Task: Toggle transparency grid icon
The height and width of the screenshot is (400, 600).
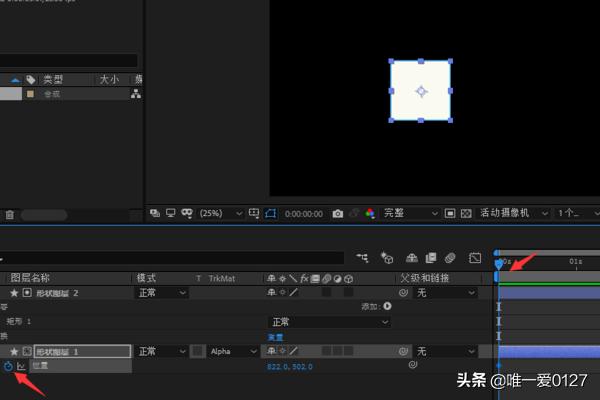Action: point(466,213)
